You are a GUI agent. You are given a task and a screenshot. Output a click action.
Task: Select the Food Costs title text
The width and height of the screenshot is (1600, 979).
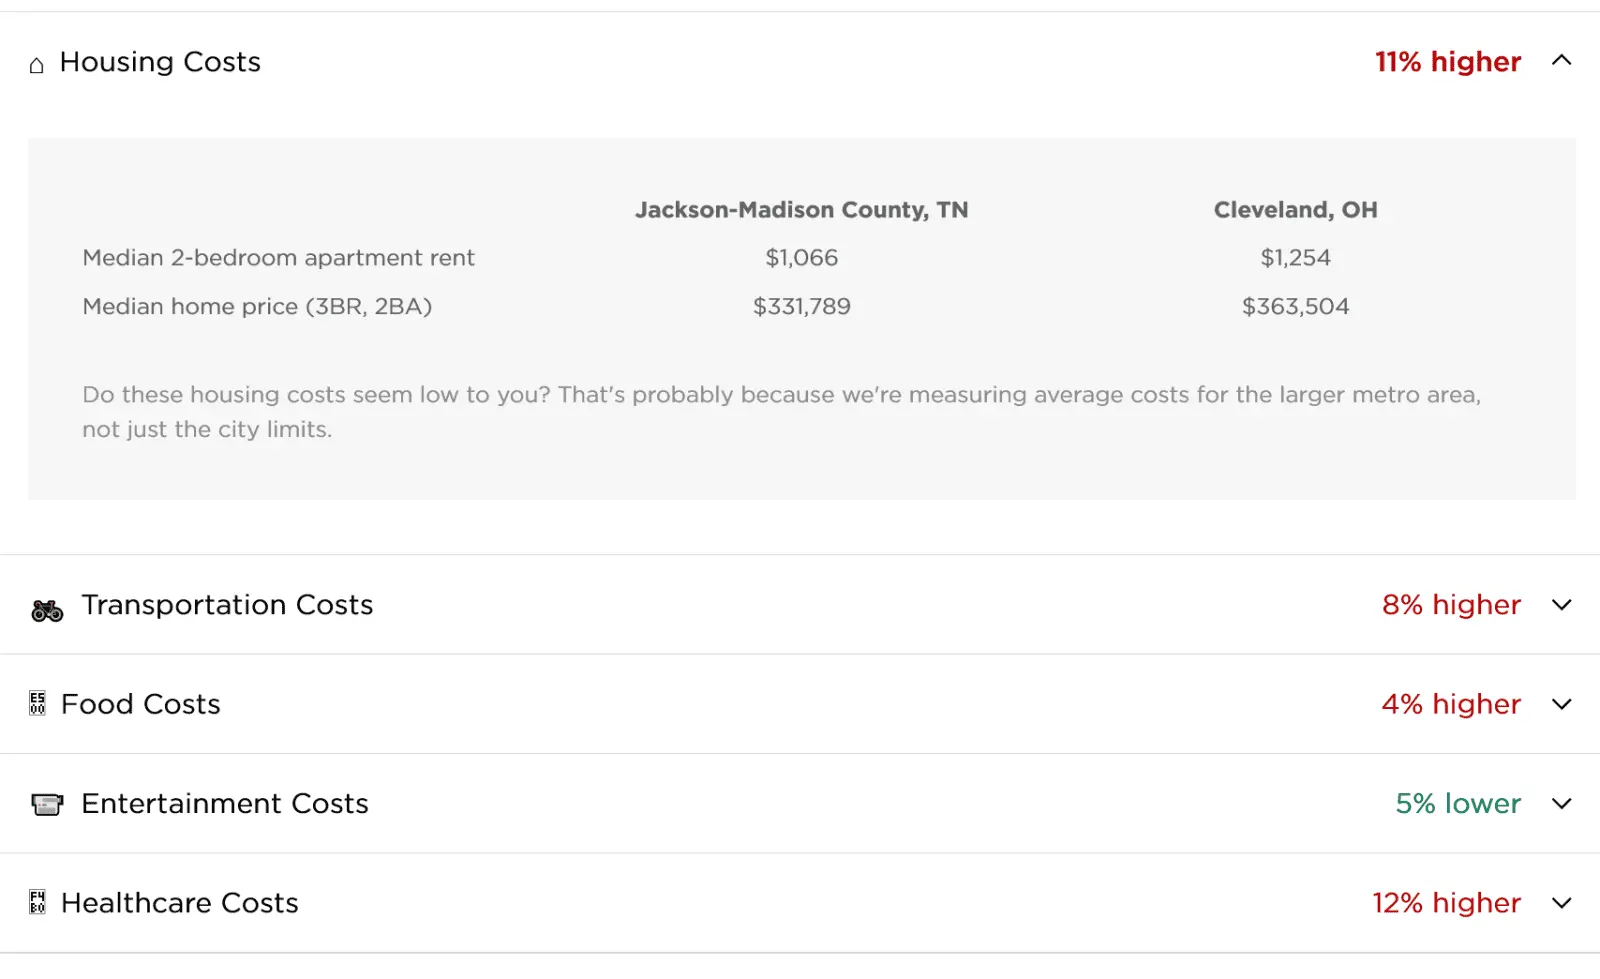coord(140,704)
